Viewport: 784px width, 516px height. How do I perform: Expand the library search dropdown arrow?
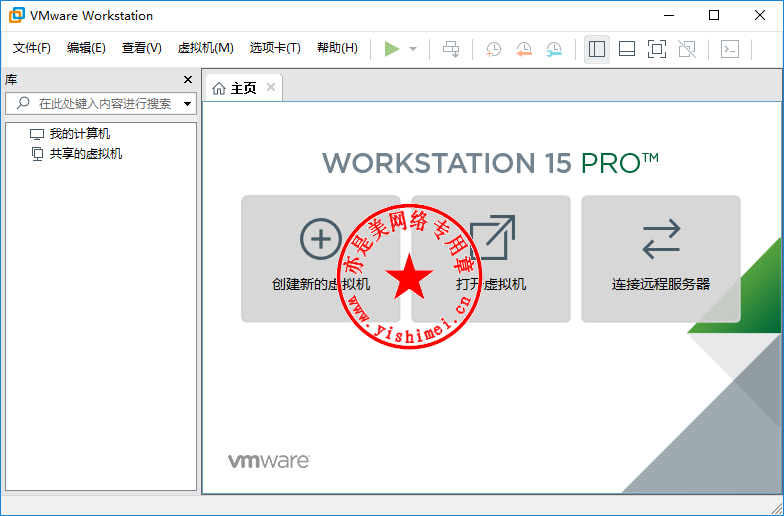click(x=188, y=104)
